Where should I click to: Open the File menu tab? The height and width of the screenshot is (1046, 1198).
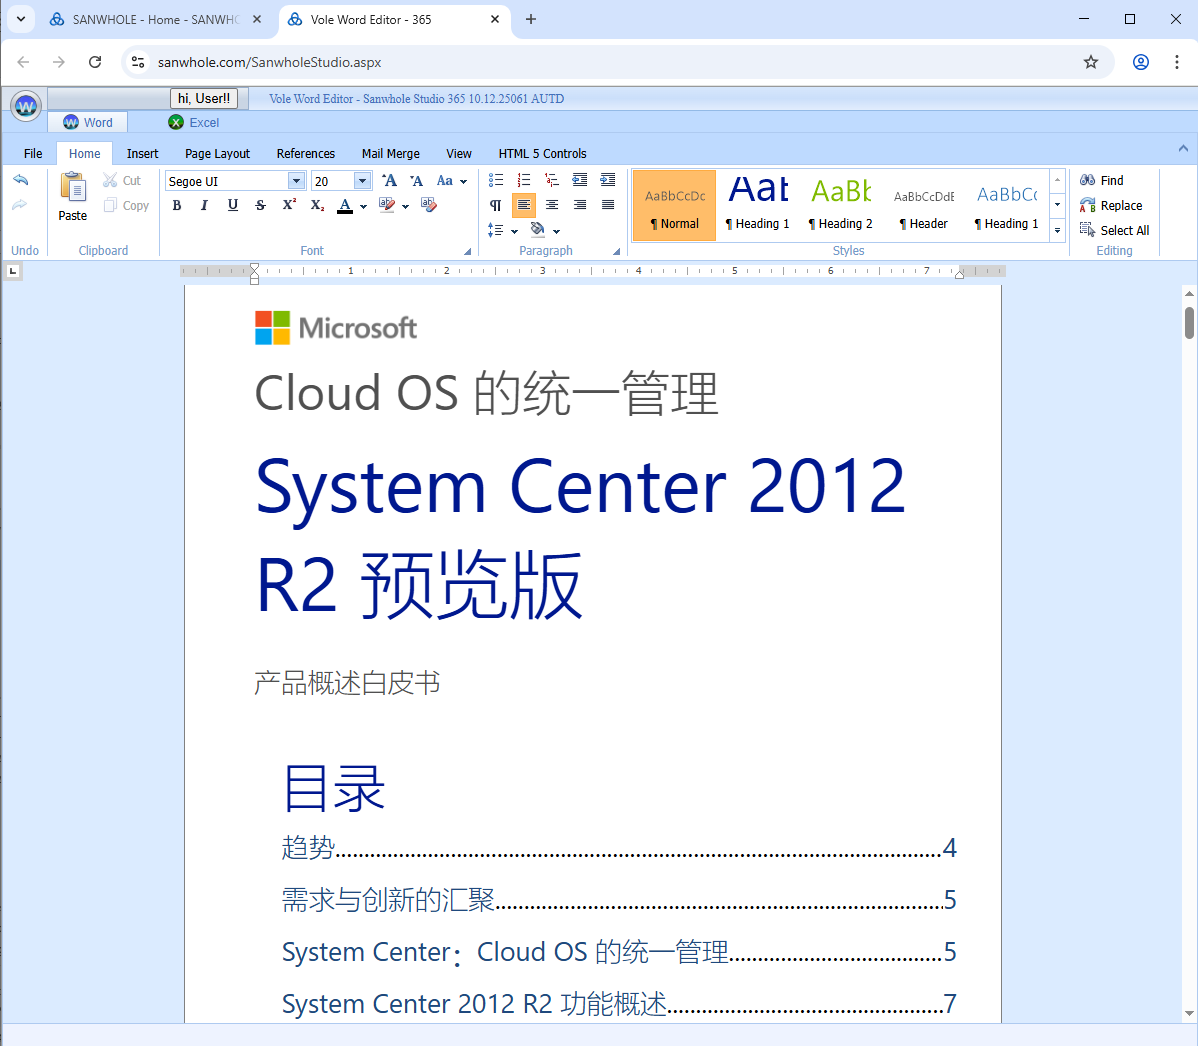[33, 154]
